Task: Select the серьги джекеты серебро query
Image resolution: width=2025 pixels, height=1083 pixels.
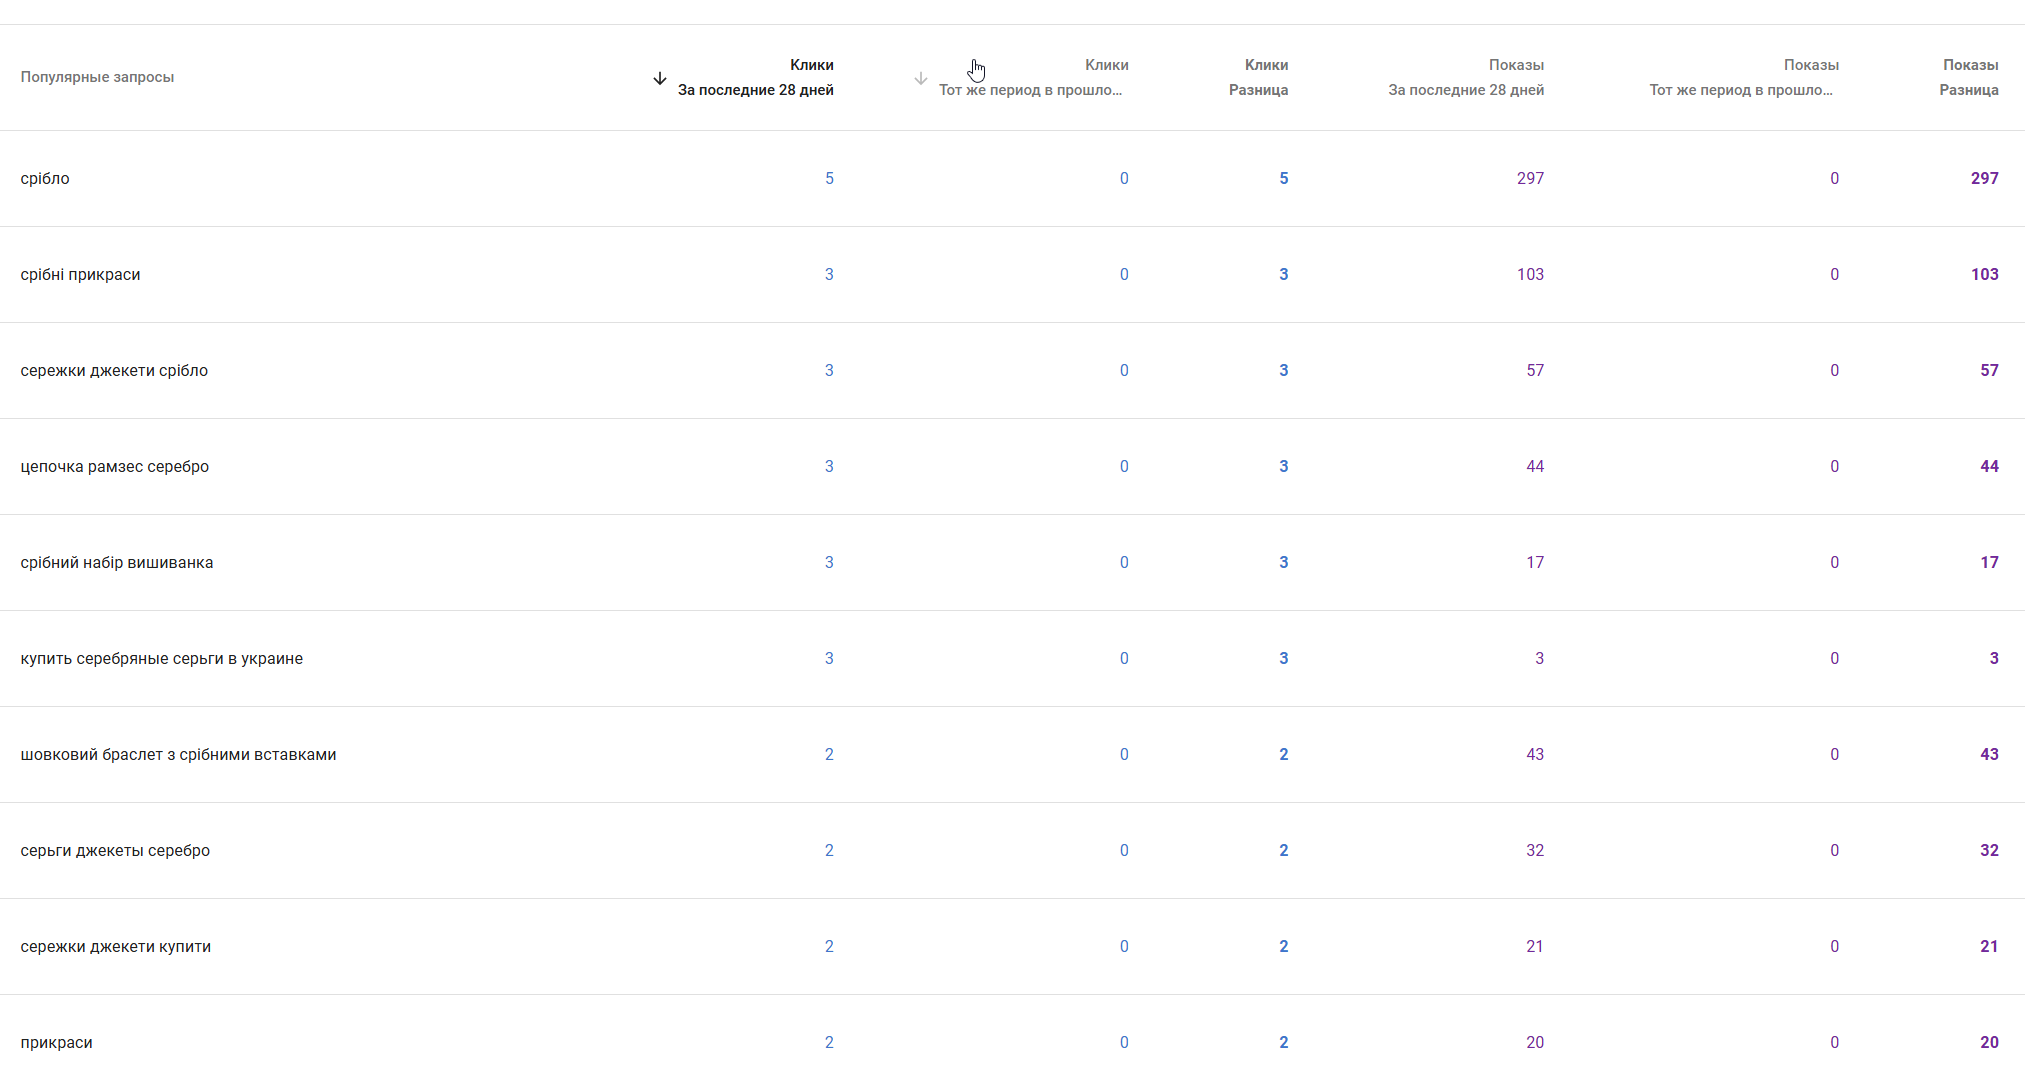Action: point(115,851)
